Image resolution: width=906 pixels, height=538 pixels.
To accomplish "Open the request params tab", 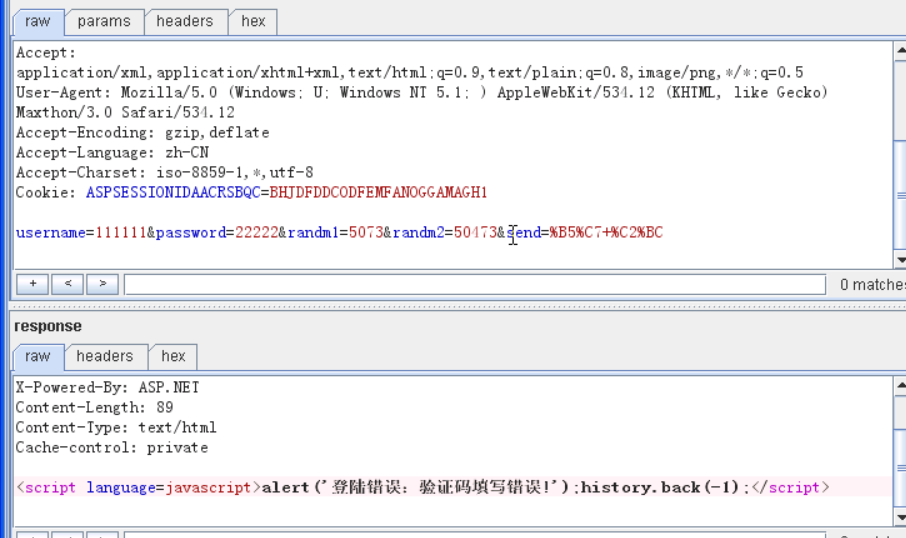I will pyautogui.click(x=104, y=22).
